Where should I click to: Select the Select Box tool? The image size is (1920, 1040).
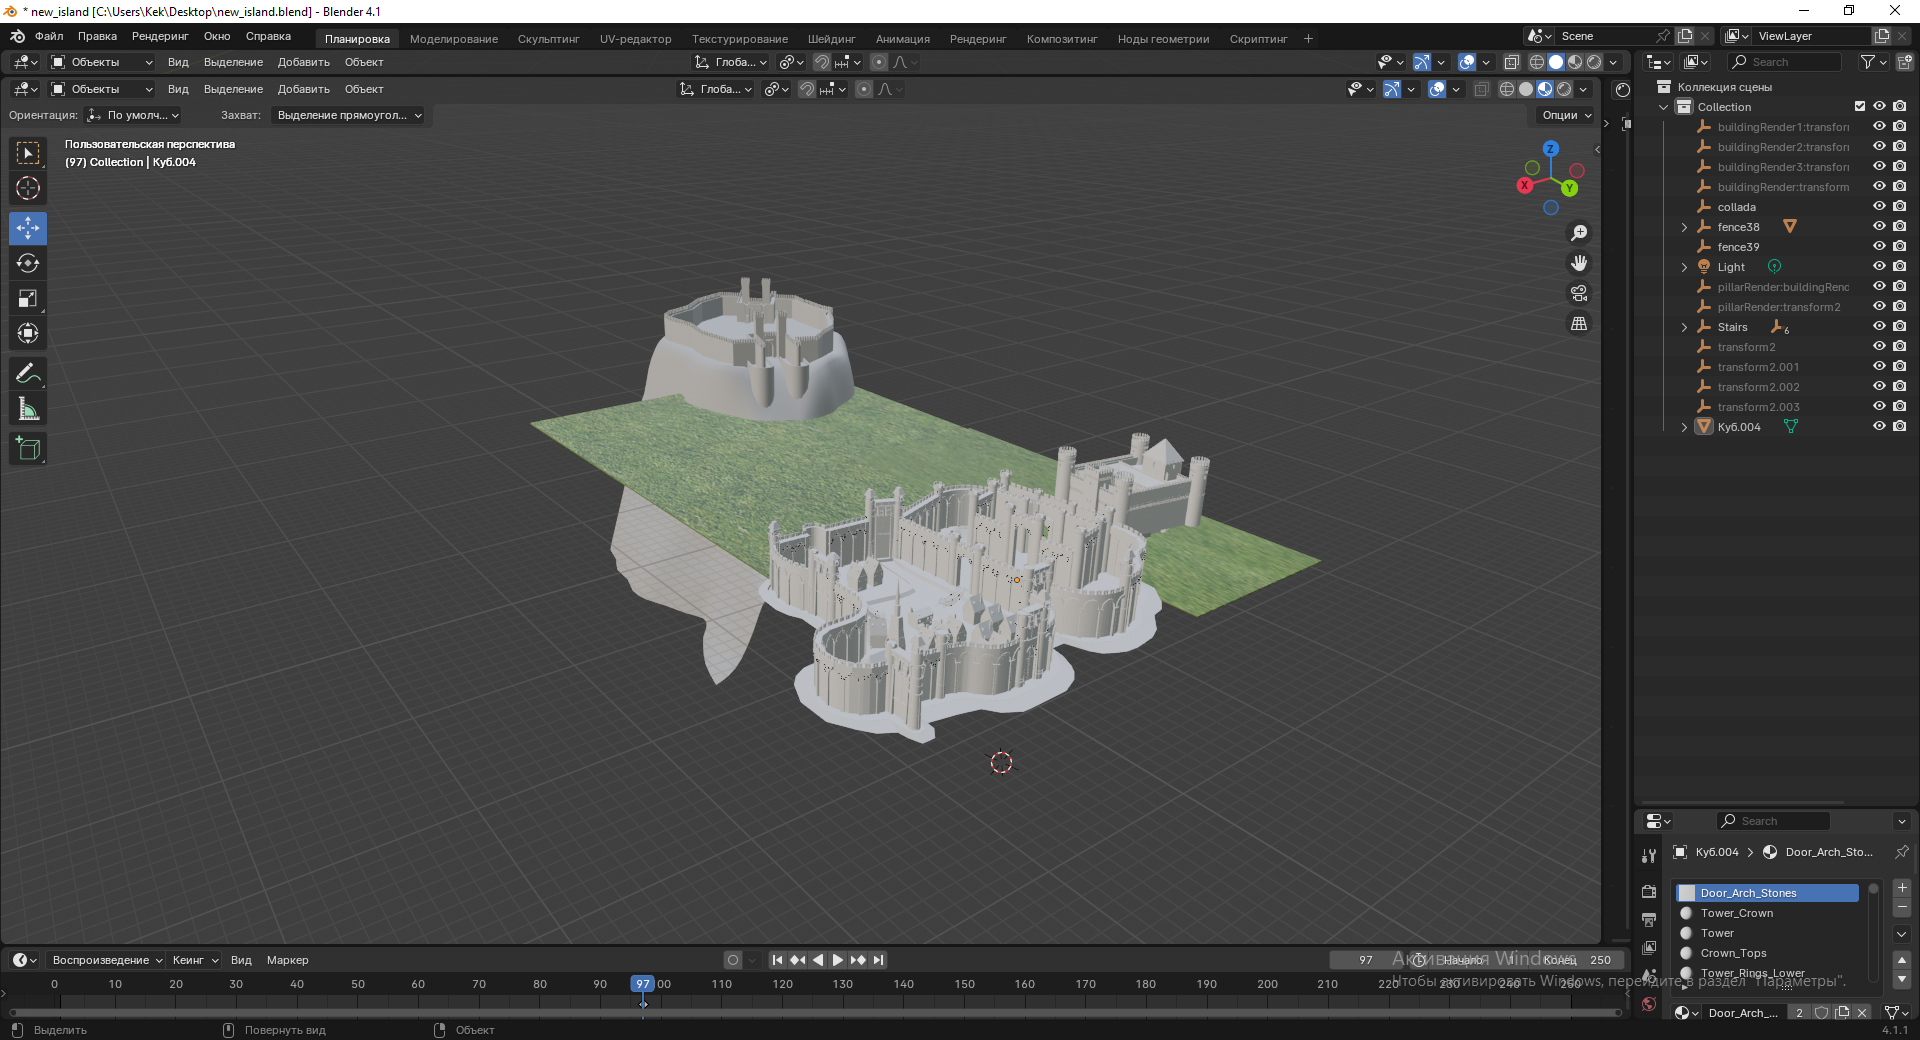pos(28,153)
